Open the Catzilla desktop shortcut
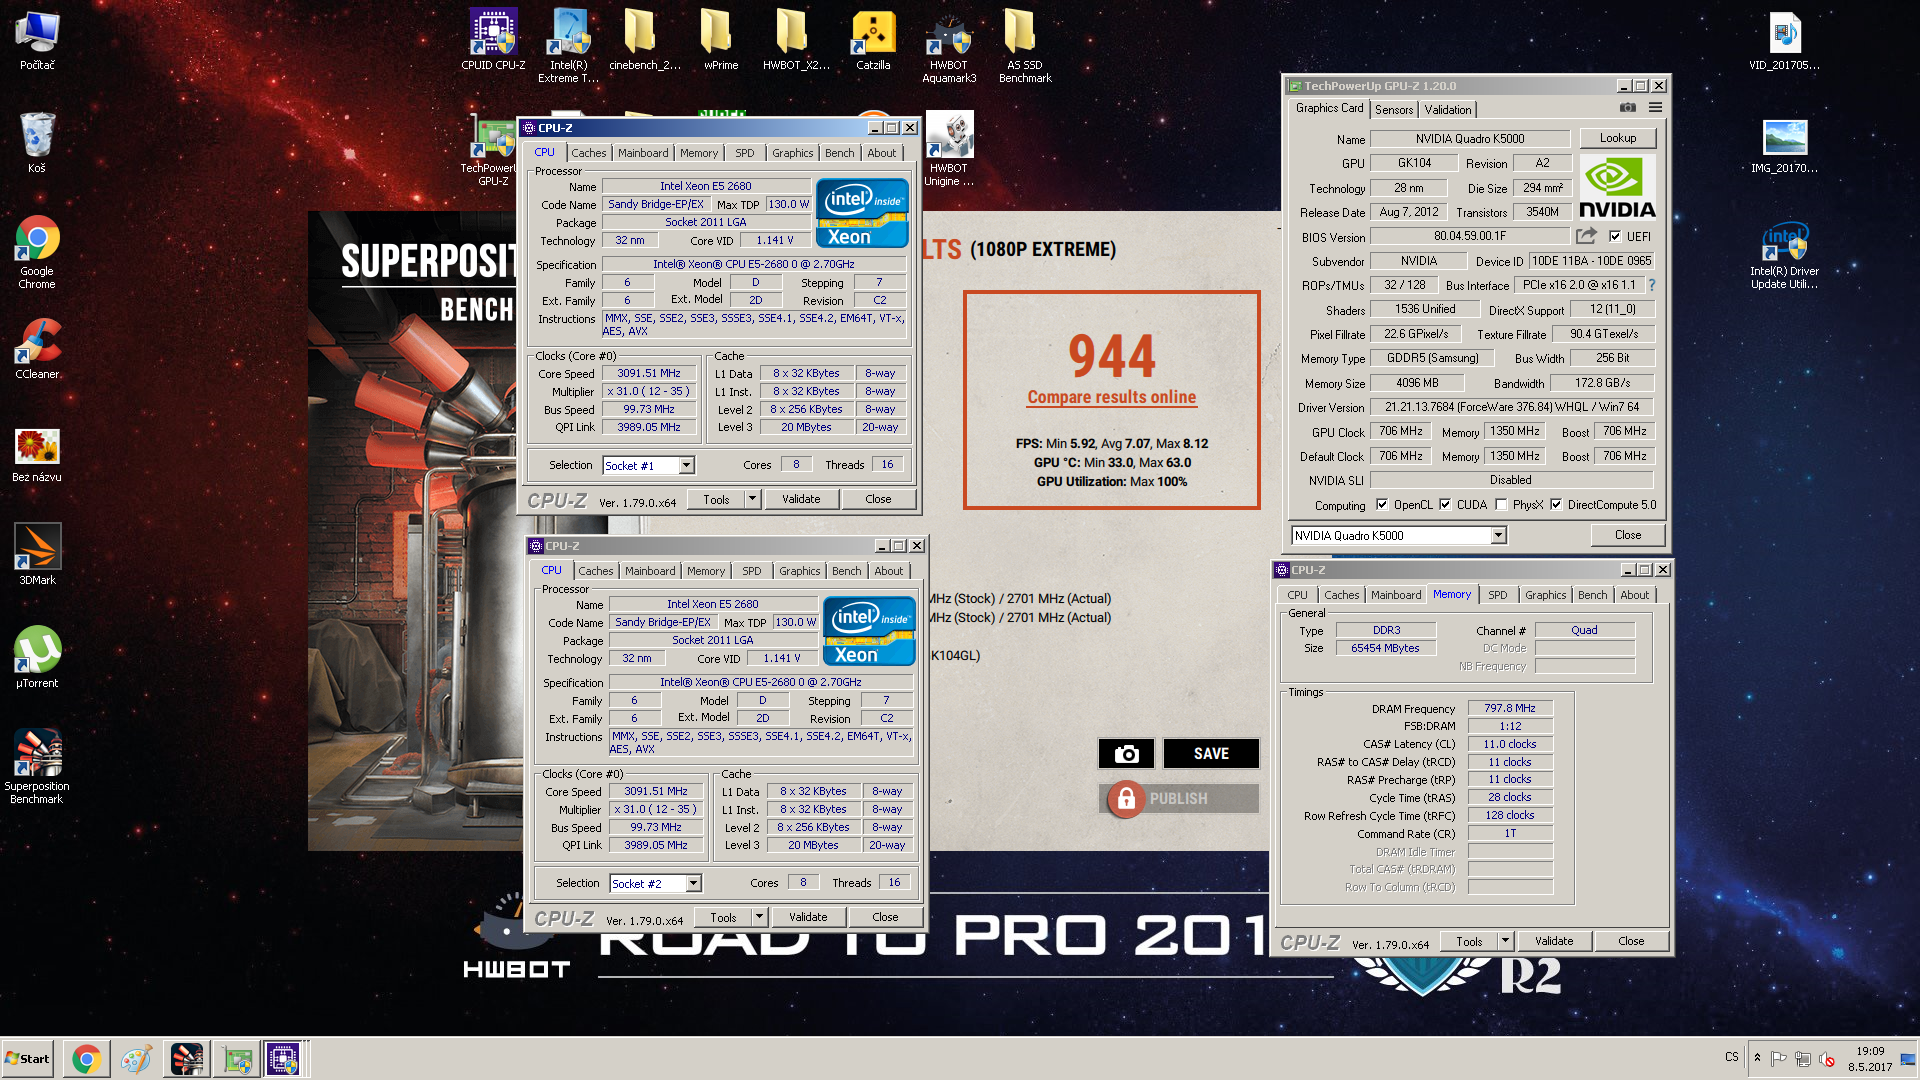This screenshot has width=1920, height=1080. [x=873, y=40]
